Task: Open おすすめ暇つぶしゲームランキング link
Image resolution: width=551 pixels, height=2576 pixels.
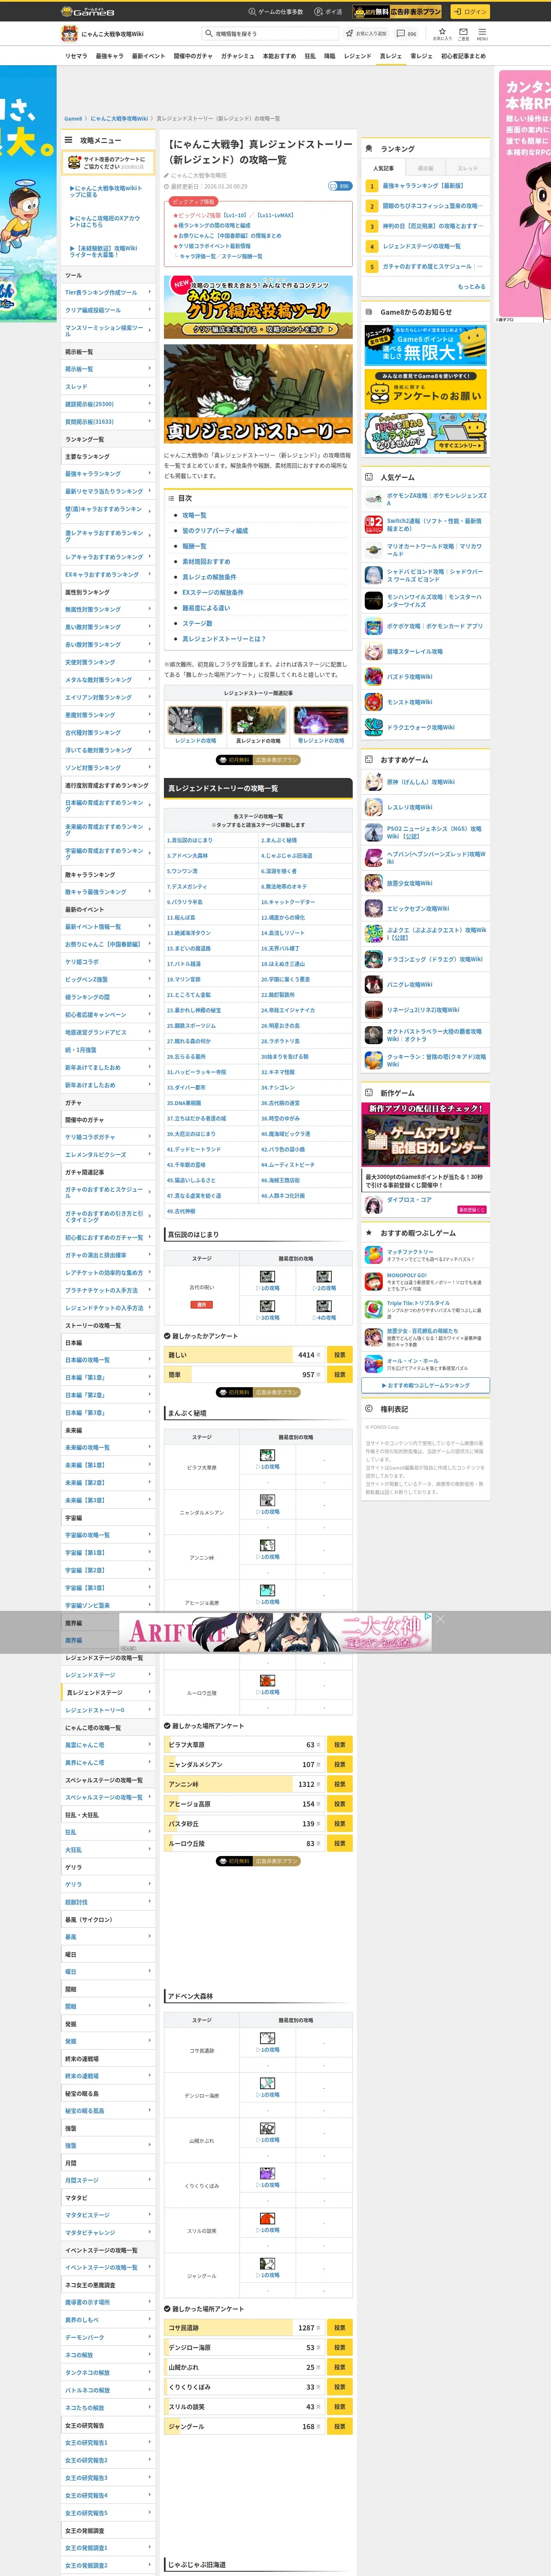Action: coord(426,1385)
